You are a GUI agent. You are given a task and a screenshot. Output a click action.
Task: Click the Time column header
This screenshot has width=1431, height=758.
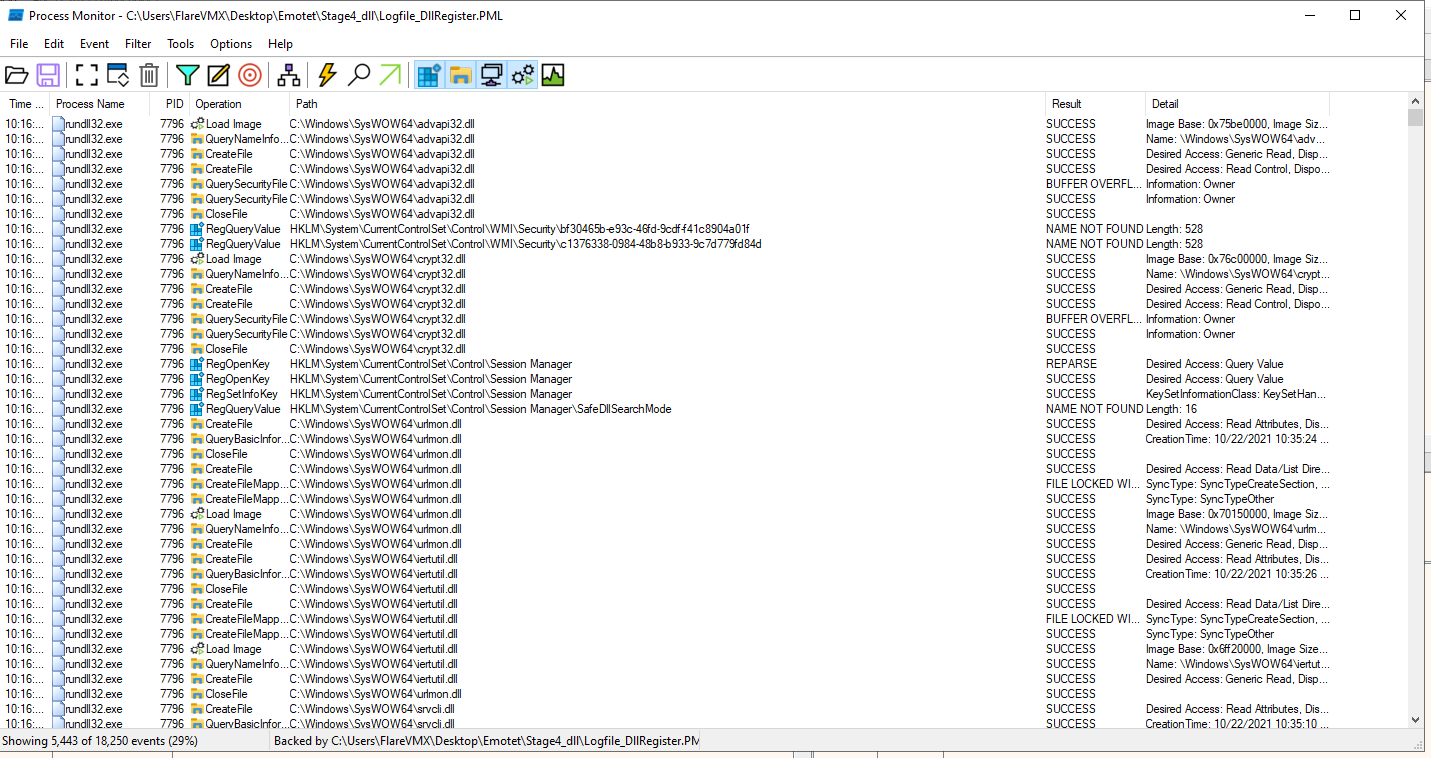(26, 104)
